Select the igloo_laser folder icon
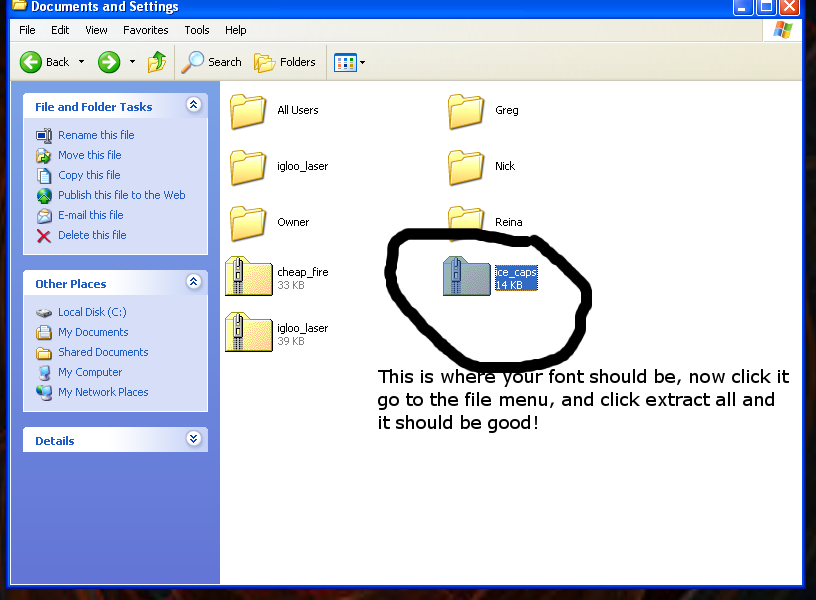The height and width of the screenshot is (600, 816). coord(248,167)
